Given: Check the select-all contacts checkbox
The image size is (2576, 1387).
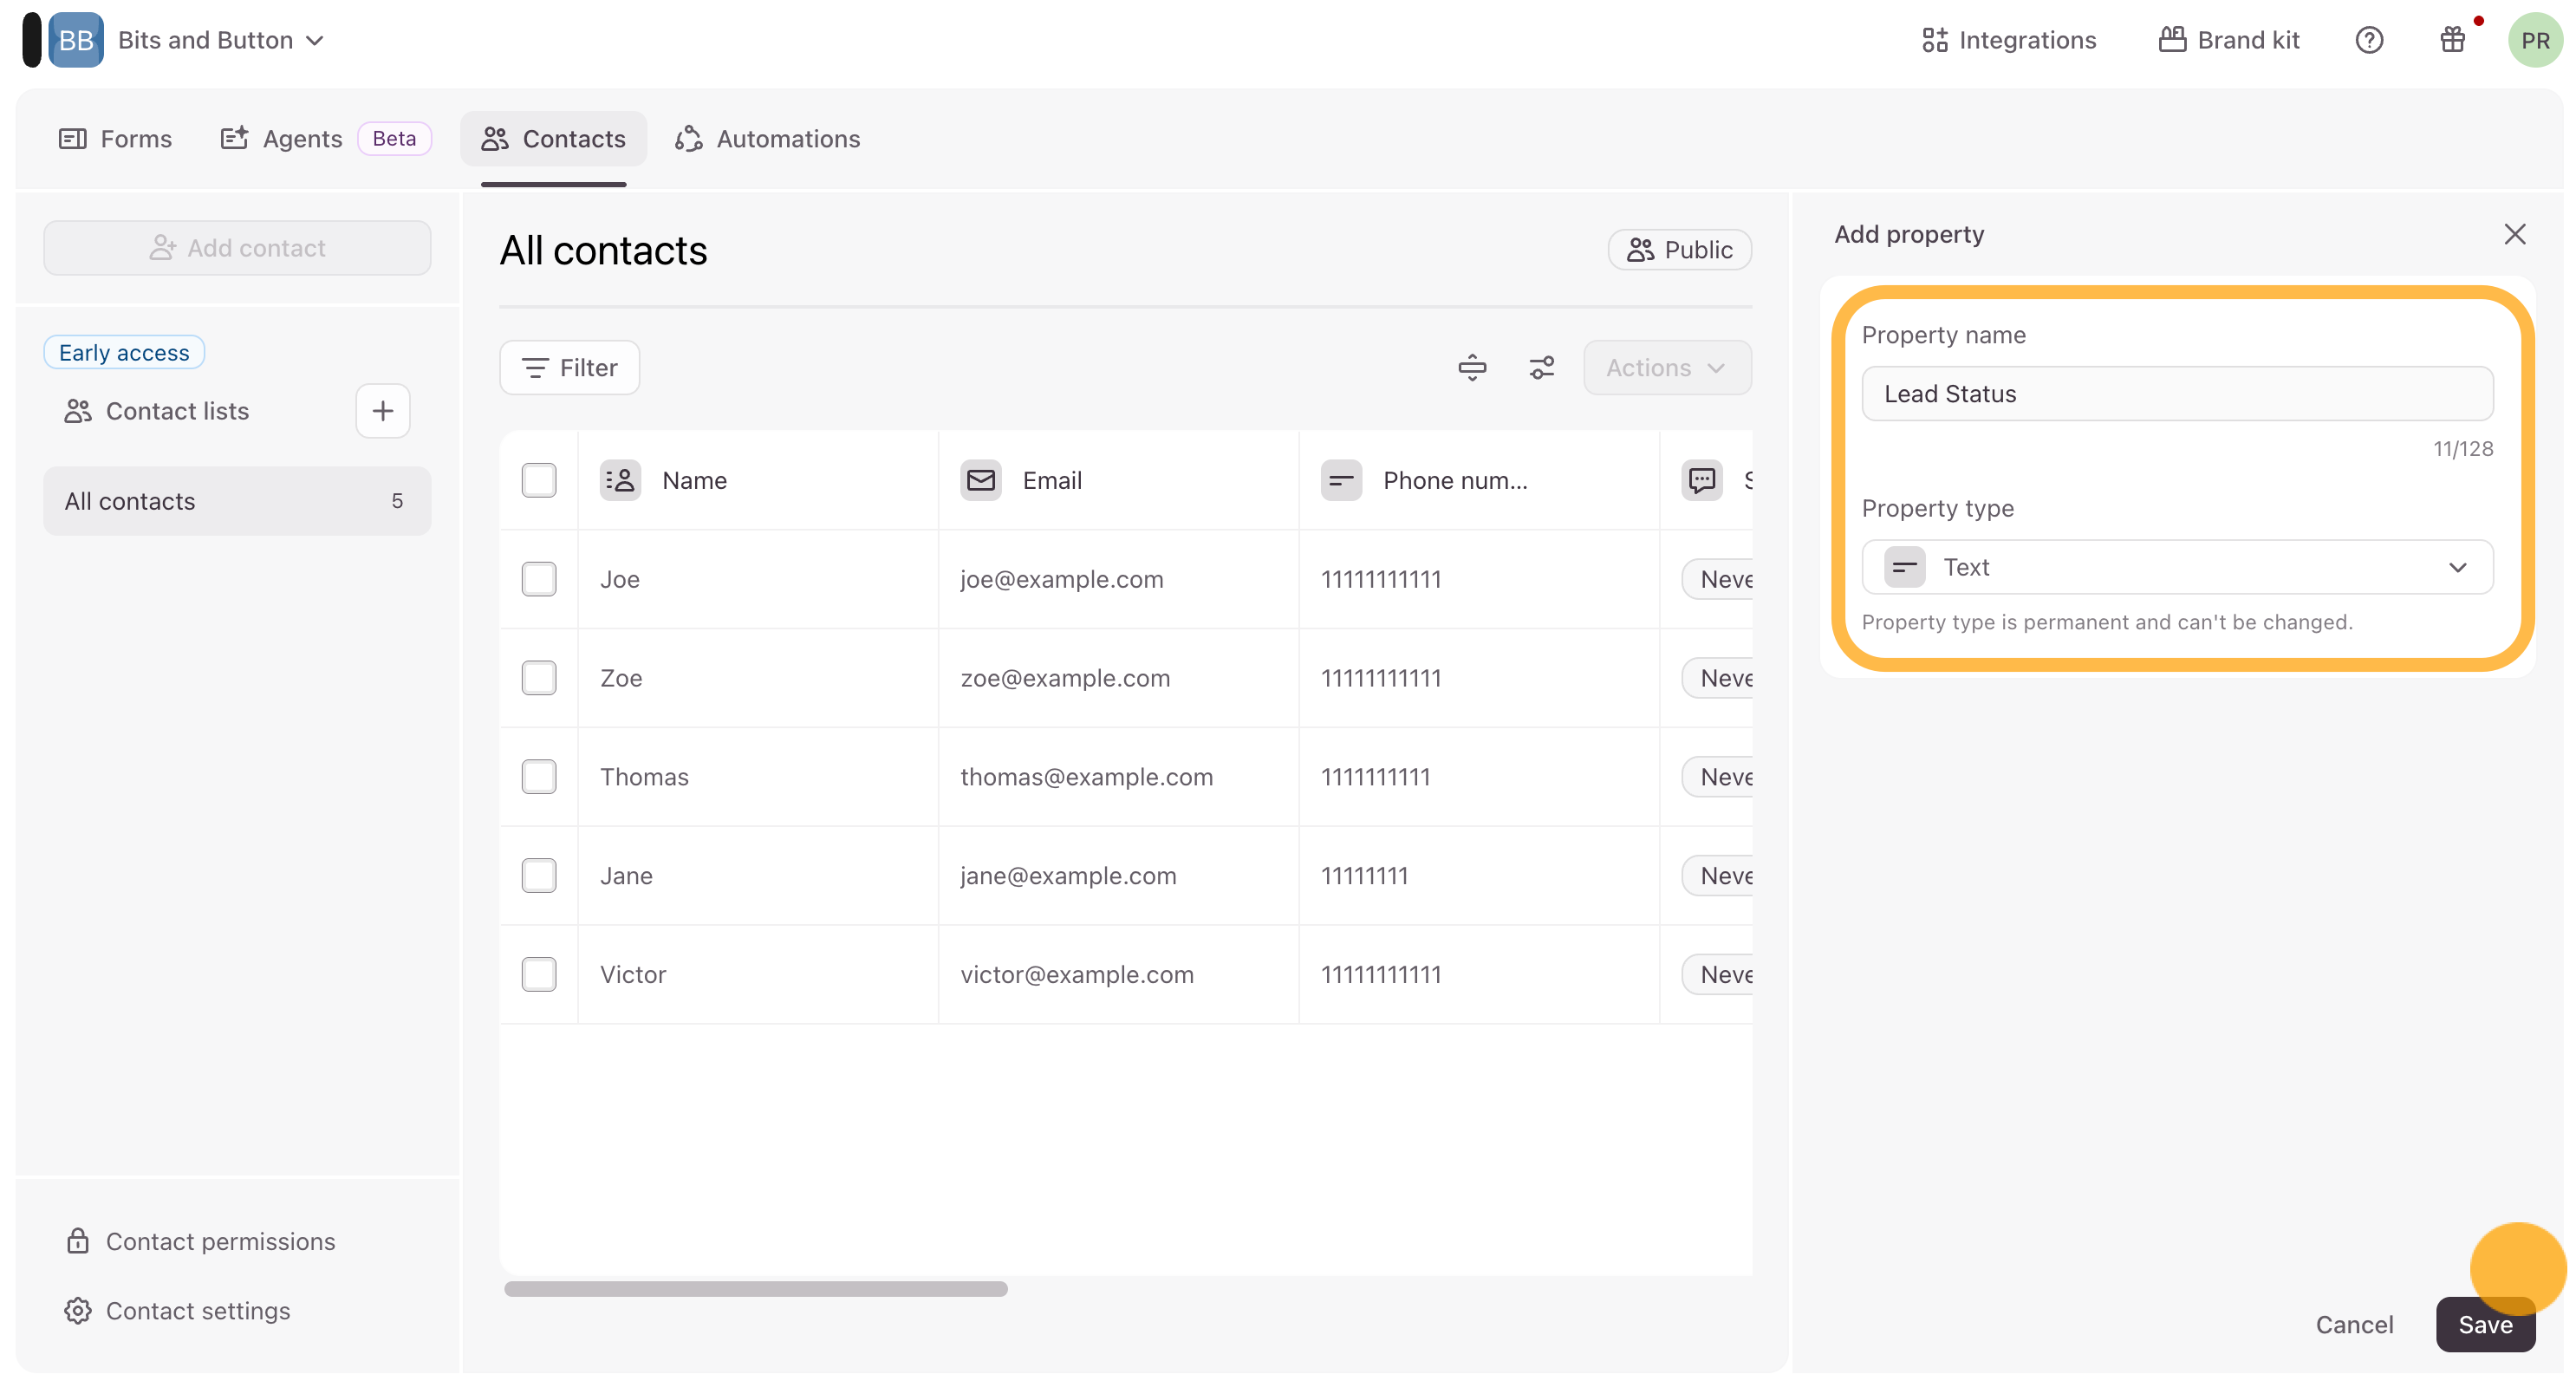Looking at the screenshot, I should pos(539,480).
